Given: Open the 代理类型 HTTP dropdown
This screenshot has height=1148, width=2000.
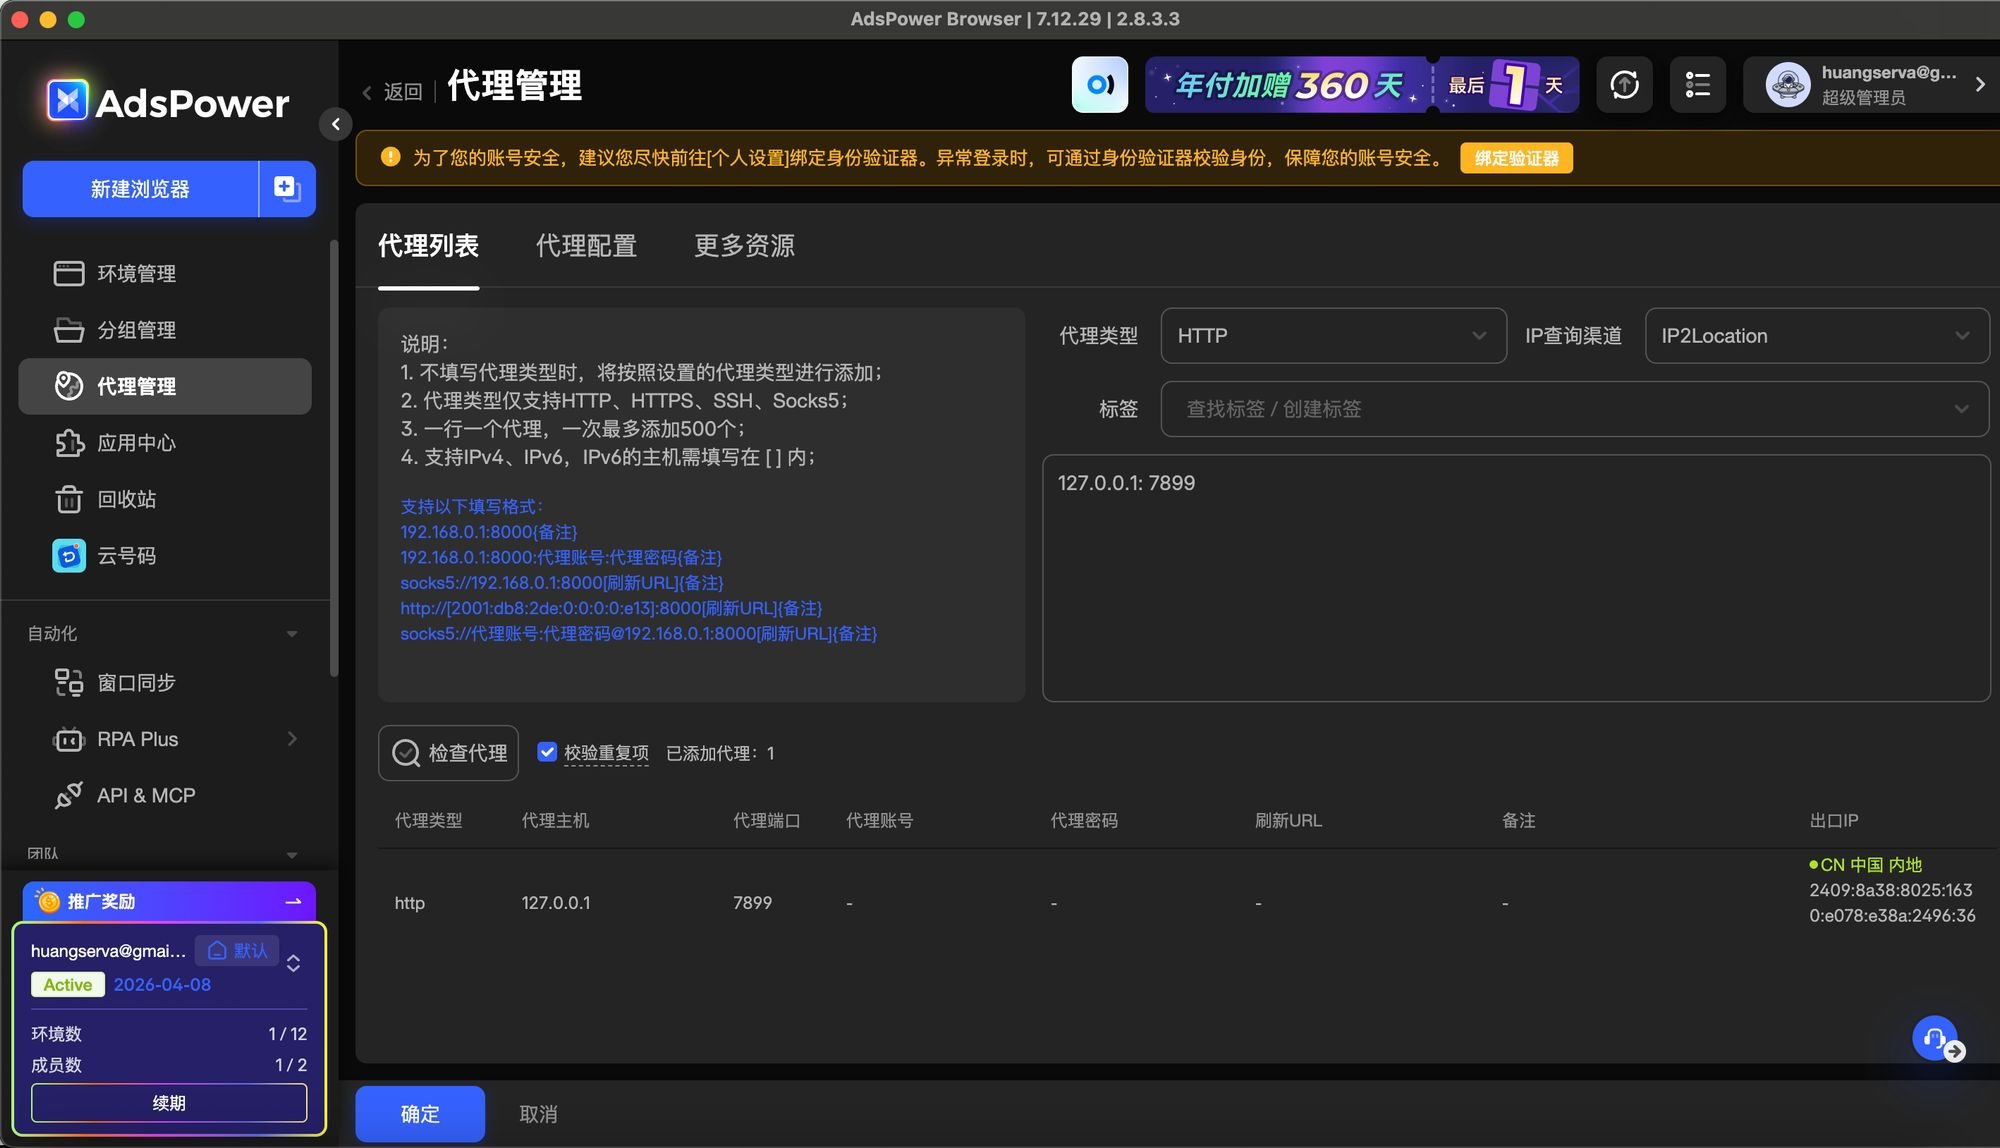Looking at the screenshot, I should (x=1333, y=336).
